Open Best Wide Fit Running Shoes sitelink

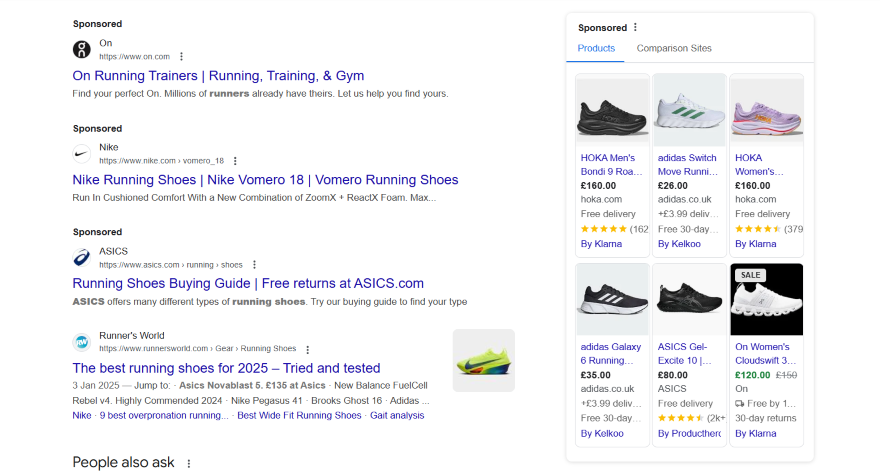[x=299, y=416]
